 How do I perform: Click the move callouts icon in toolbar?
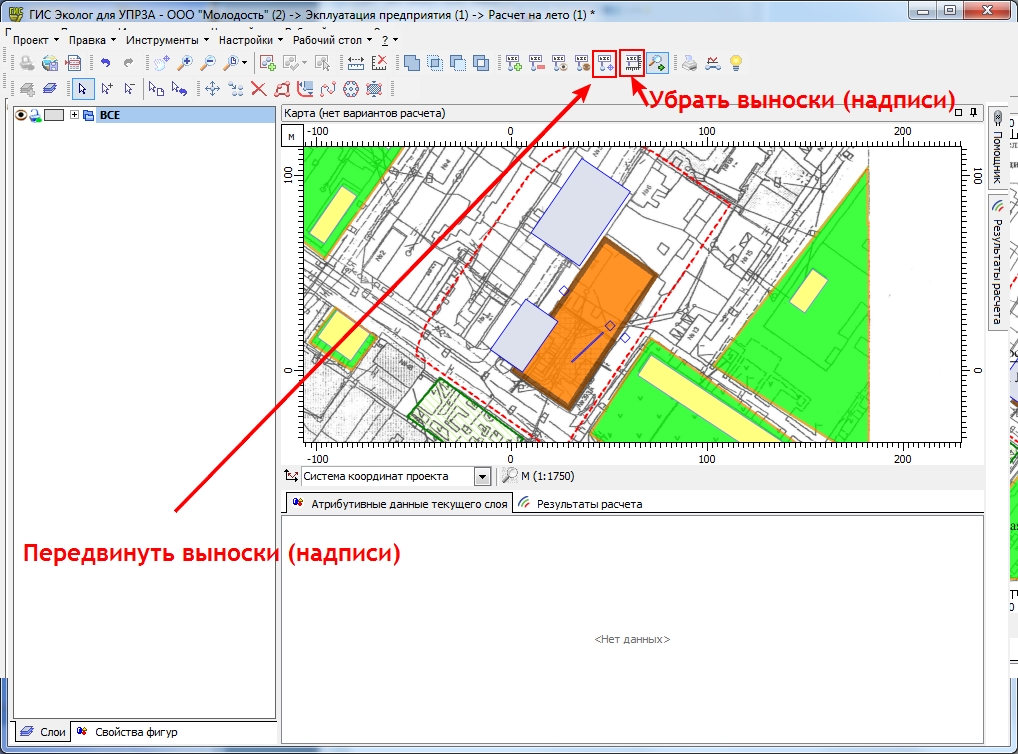point(604,63)
